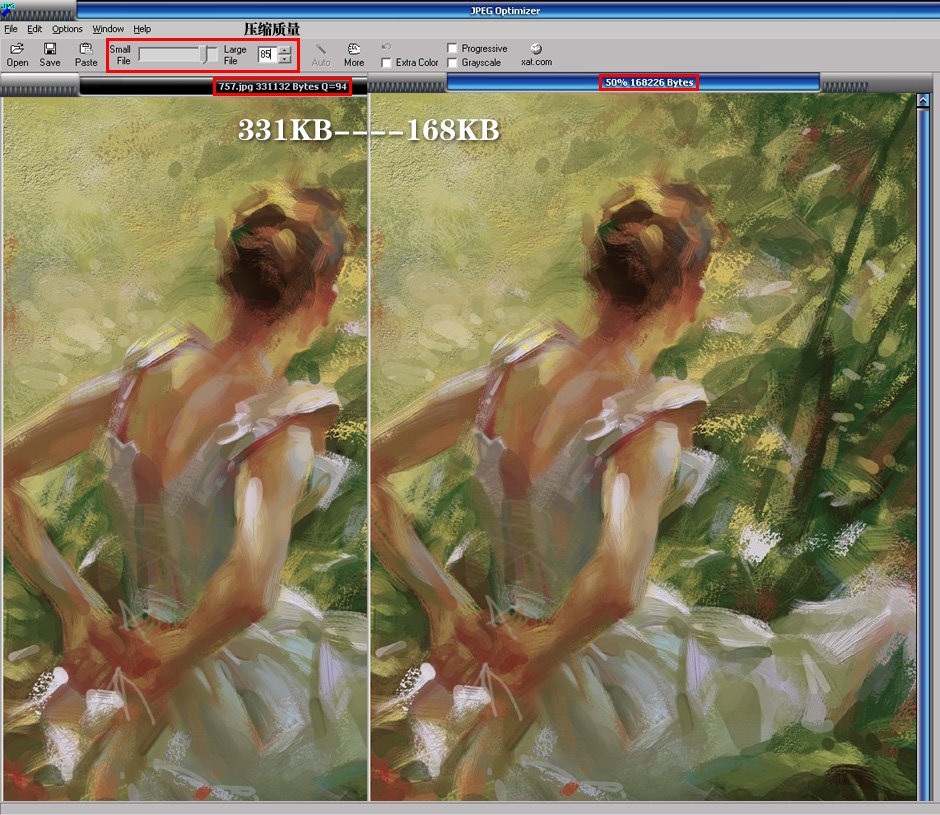940x815 pixels.
Task: Click the original image preview pane
Action: pos(185,448)
